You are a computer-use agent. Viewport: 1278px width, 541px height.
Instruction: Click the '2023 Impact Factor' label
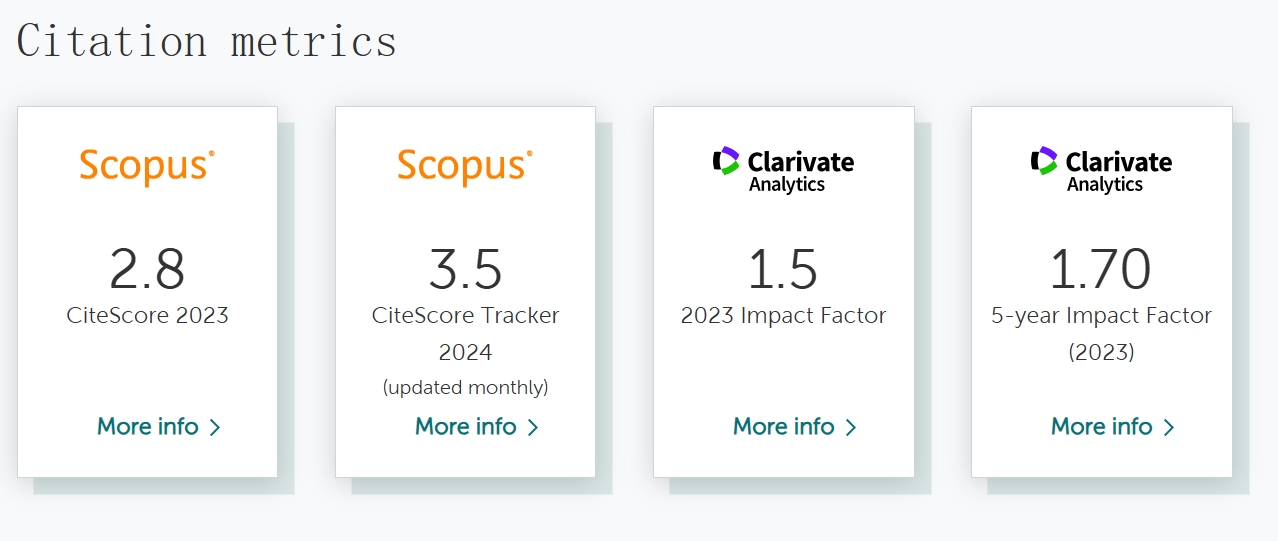tap(783, 316)
